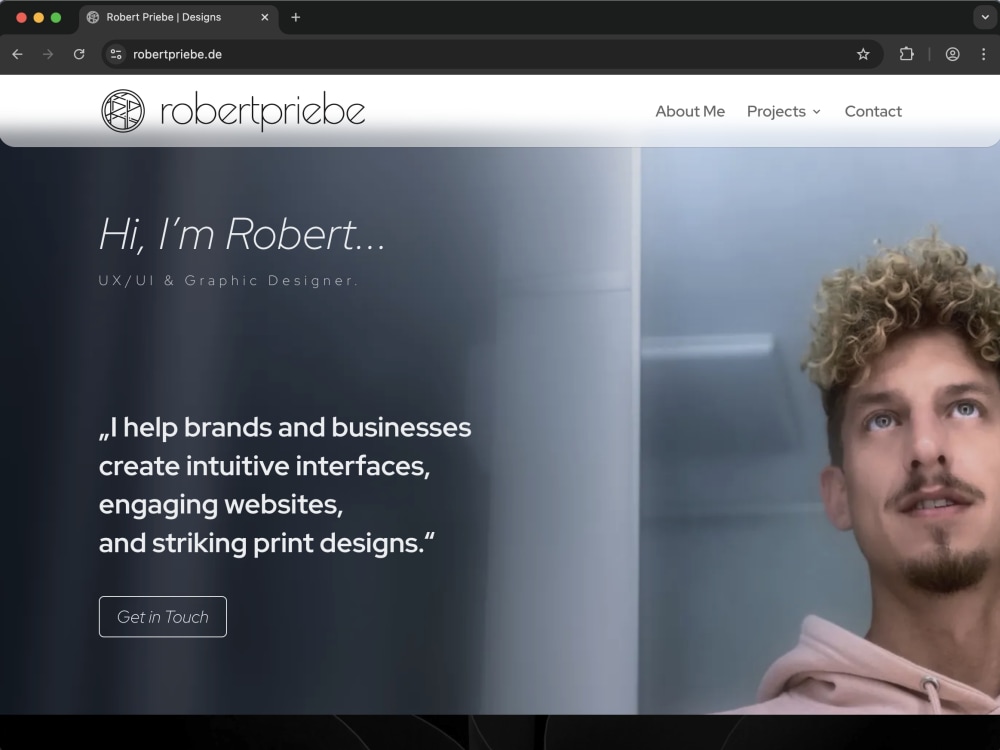
Task: Open the Contact page
Action: pyautogui.click(x=873, y=112)
